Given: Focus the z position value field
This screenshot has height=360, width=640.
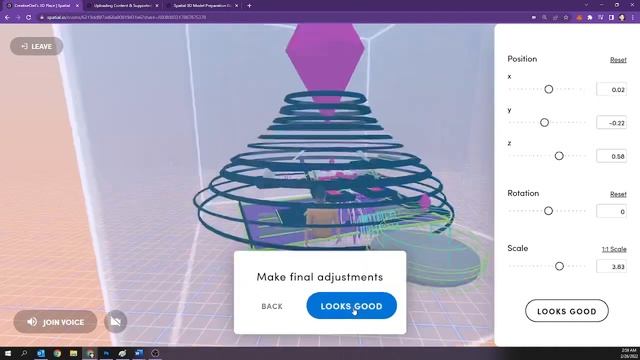Looking at the screenshot, I should [611, 156].
